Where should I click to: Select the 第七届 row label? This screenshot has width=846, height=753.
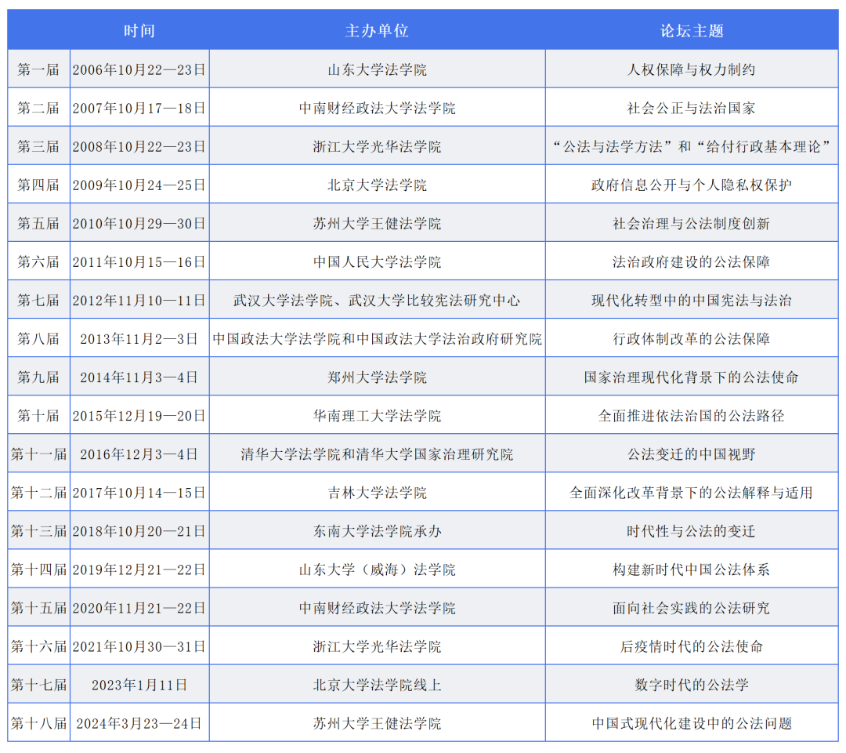tap(38, 300)
